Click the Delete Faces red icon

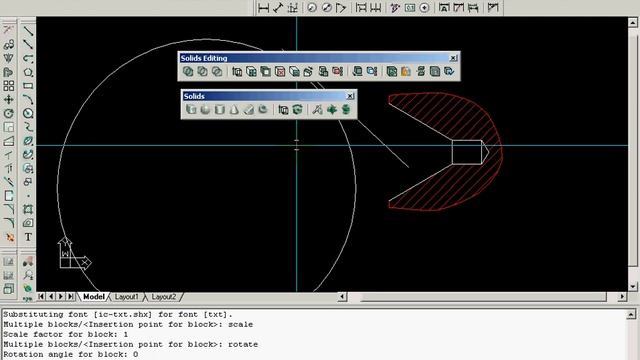(x=280, y=71)
